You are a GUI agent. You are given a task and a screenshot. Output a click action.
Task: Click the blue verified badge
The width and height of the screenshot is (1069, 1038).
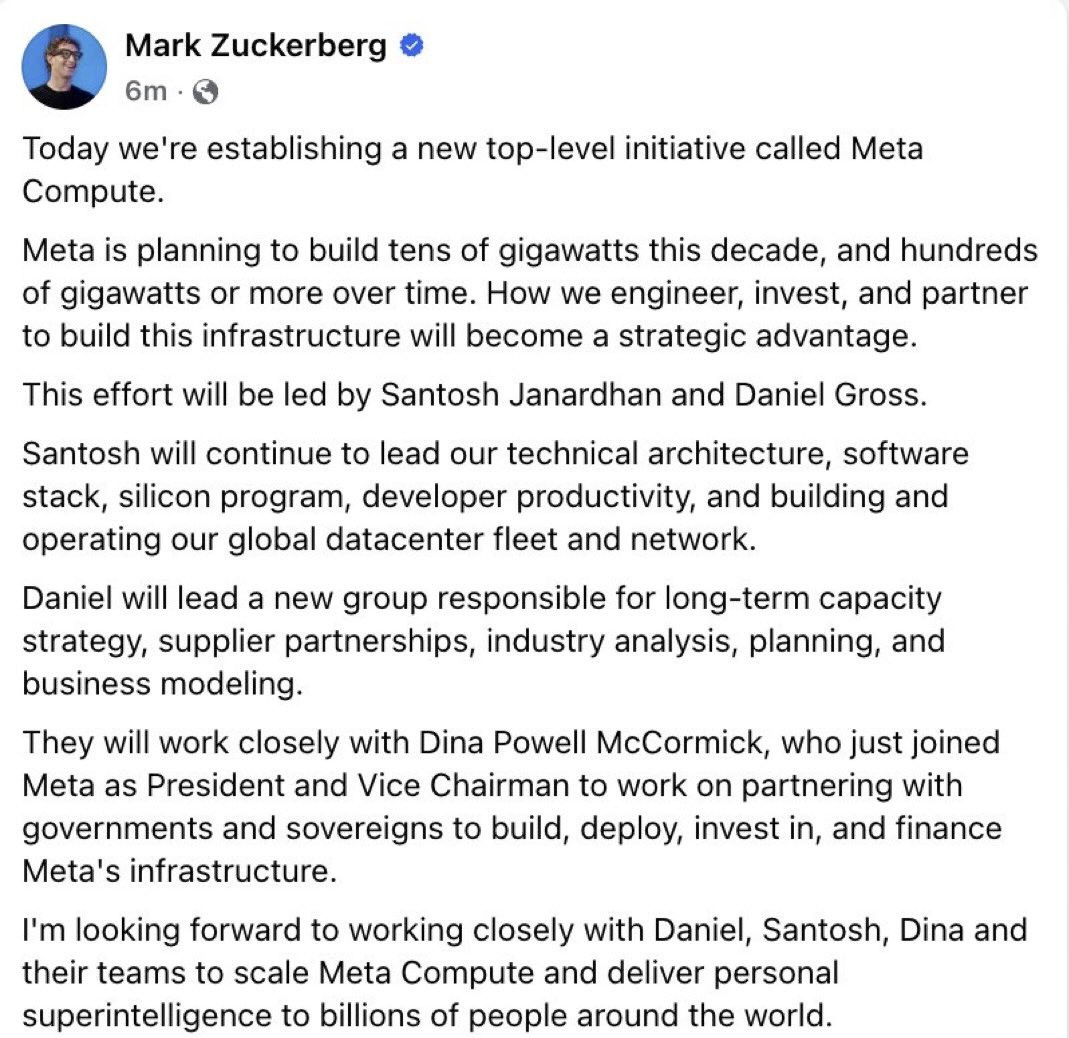[x=412, y=46]
